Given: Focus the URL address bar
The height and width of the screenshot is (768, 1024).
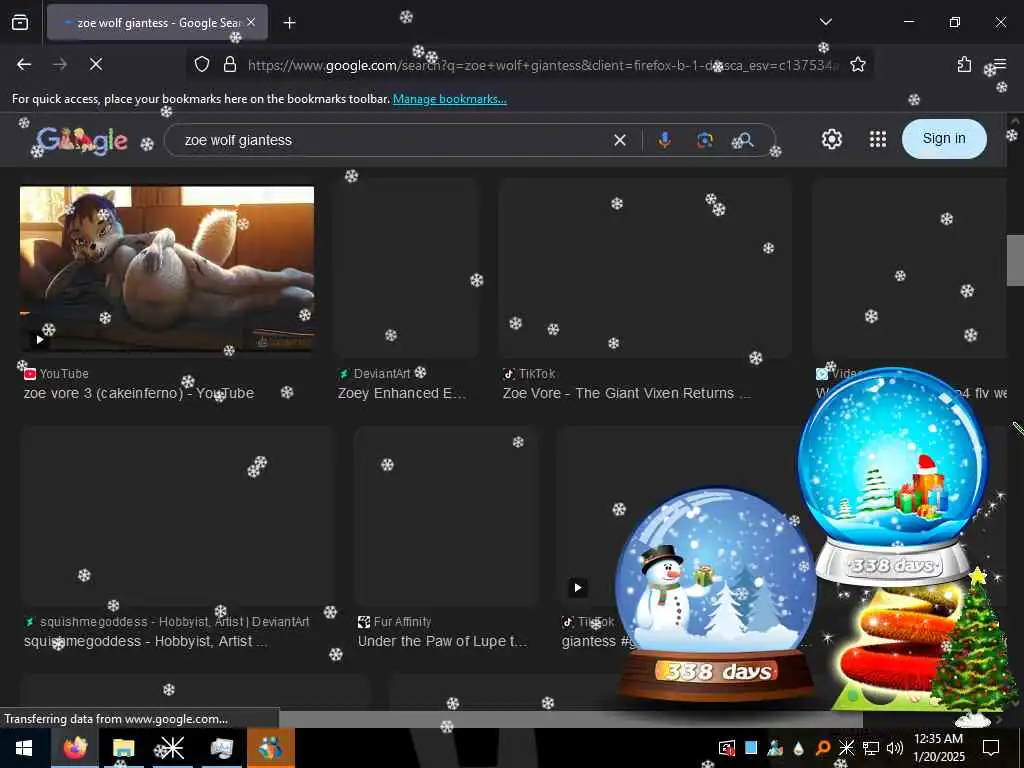Looking at the screenshot, I should click(542, 65).
